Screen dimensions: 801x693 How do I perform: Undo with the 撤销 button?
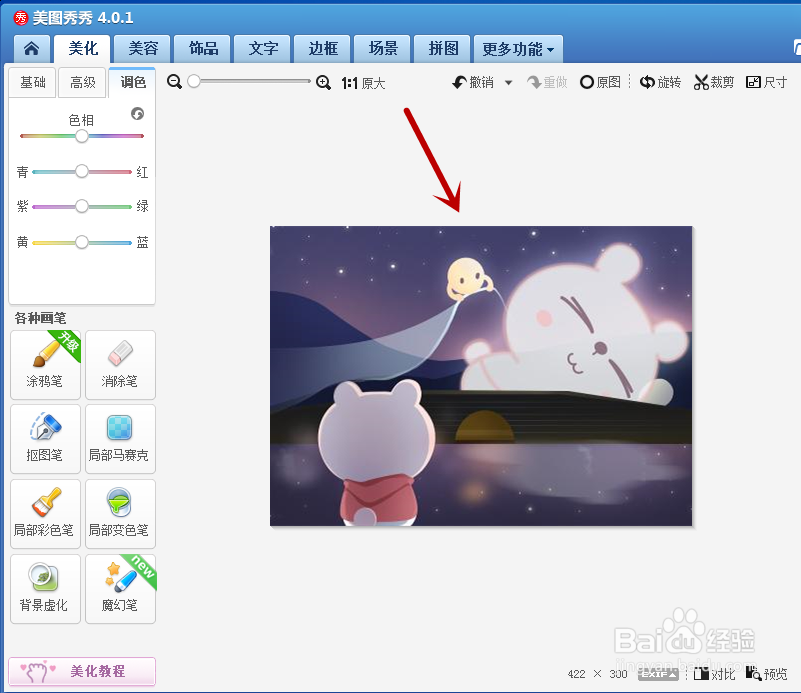(x=473, y=82)
